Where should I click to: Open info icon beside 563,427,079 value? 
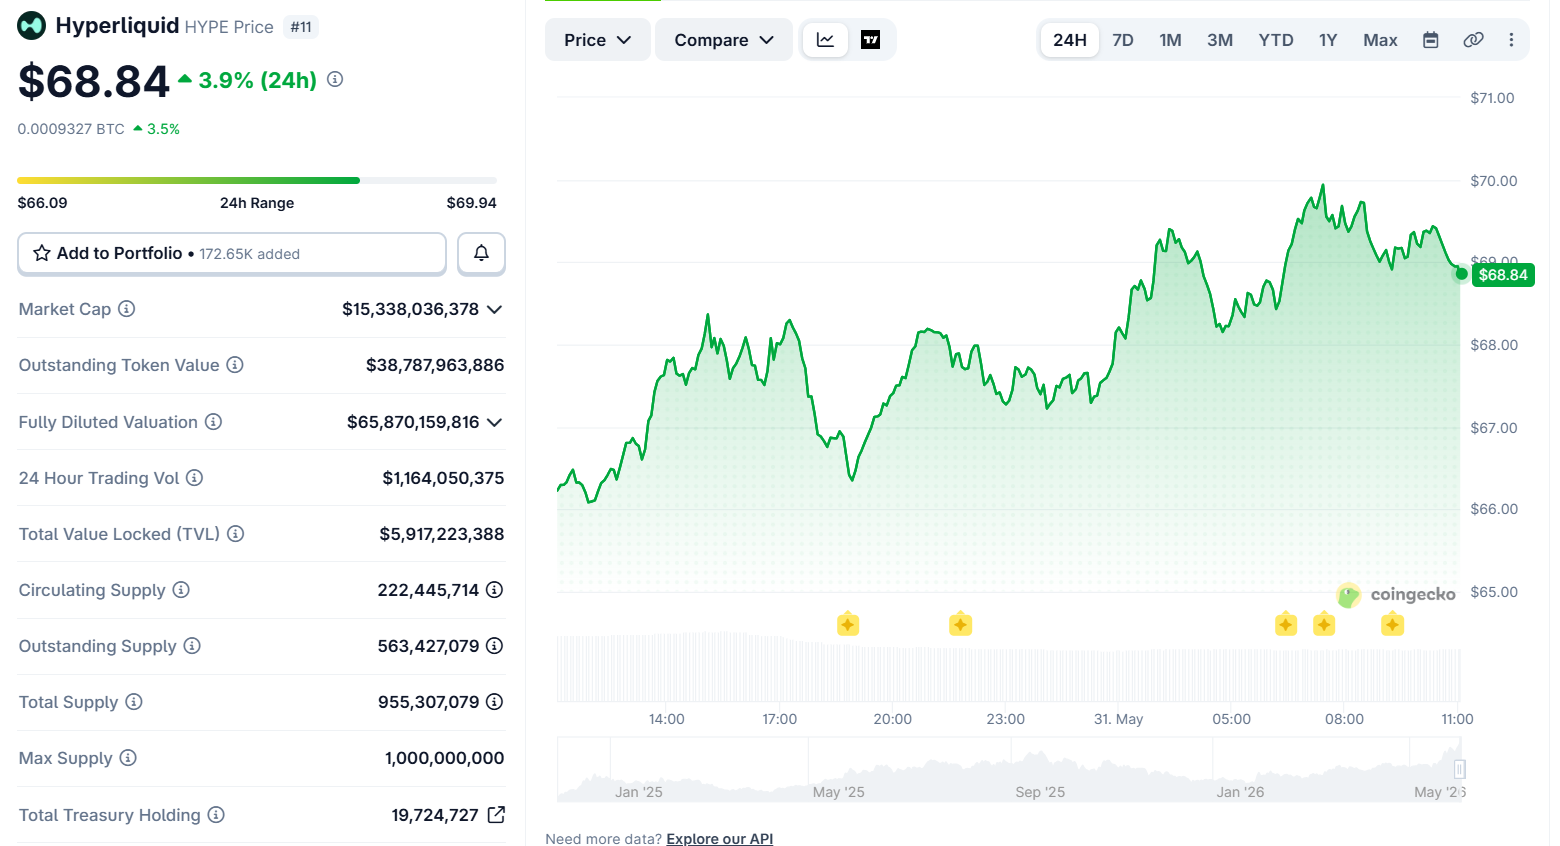point(494,646)
